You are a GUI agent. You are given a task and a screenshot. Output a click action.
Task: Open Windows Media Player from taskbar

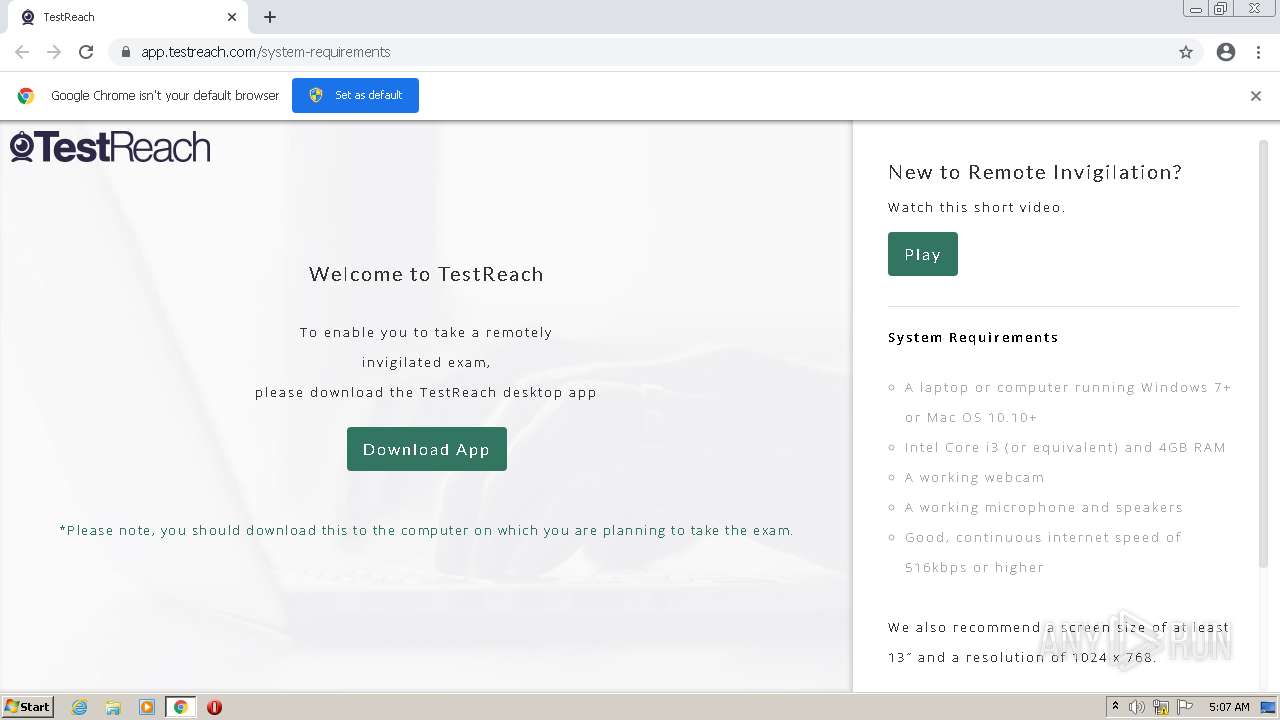[147, 707]
